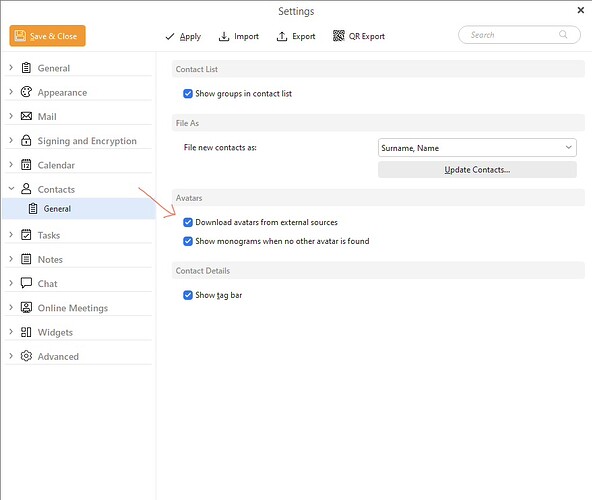
Task: Uncheck Show groups in contact list
Action: click(x=188, y=94)
